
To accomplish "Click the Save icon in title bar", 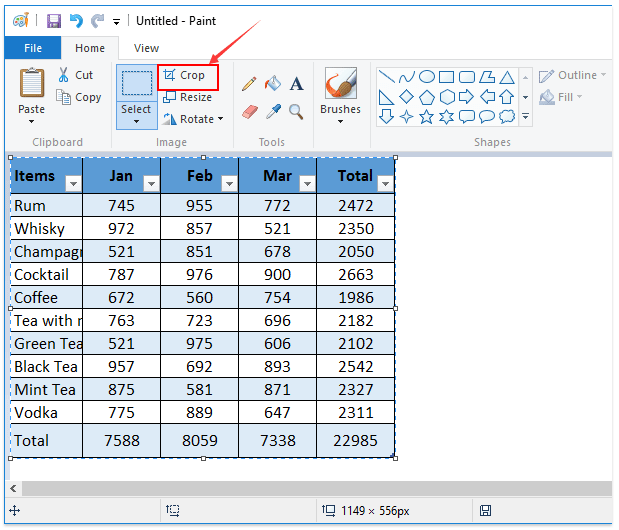I will tap(54, 20).
